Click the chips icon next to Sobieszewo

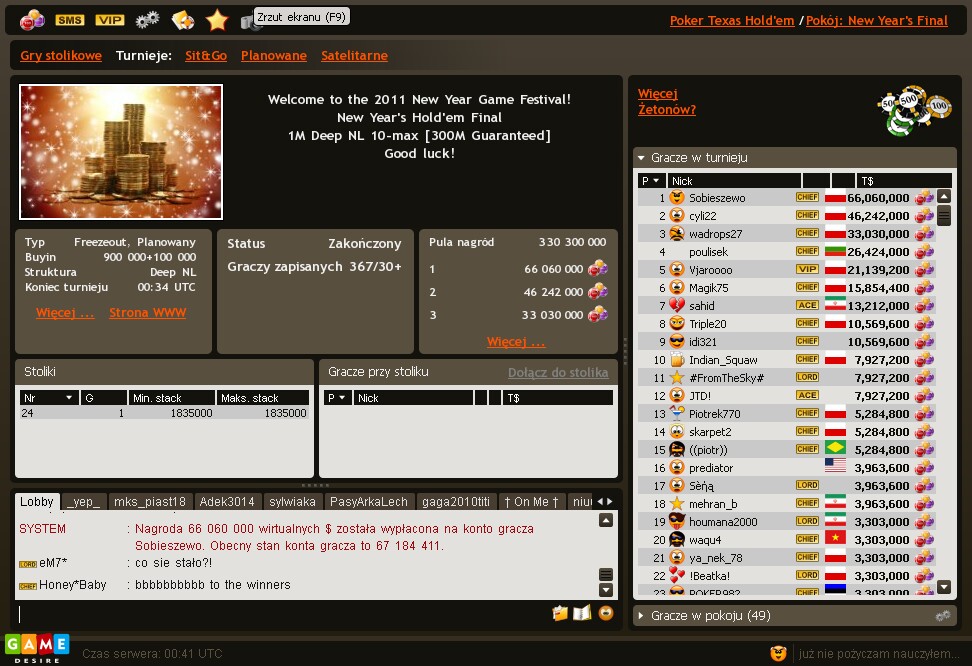pos(924,198)
